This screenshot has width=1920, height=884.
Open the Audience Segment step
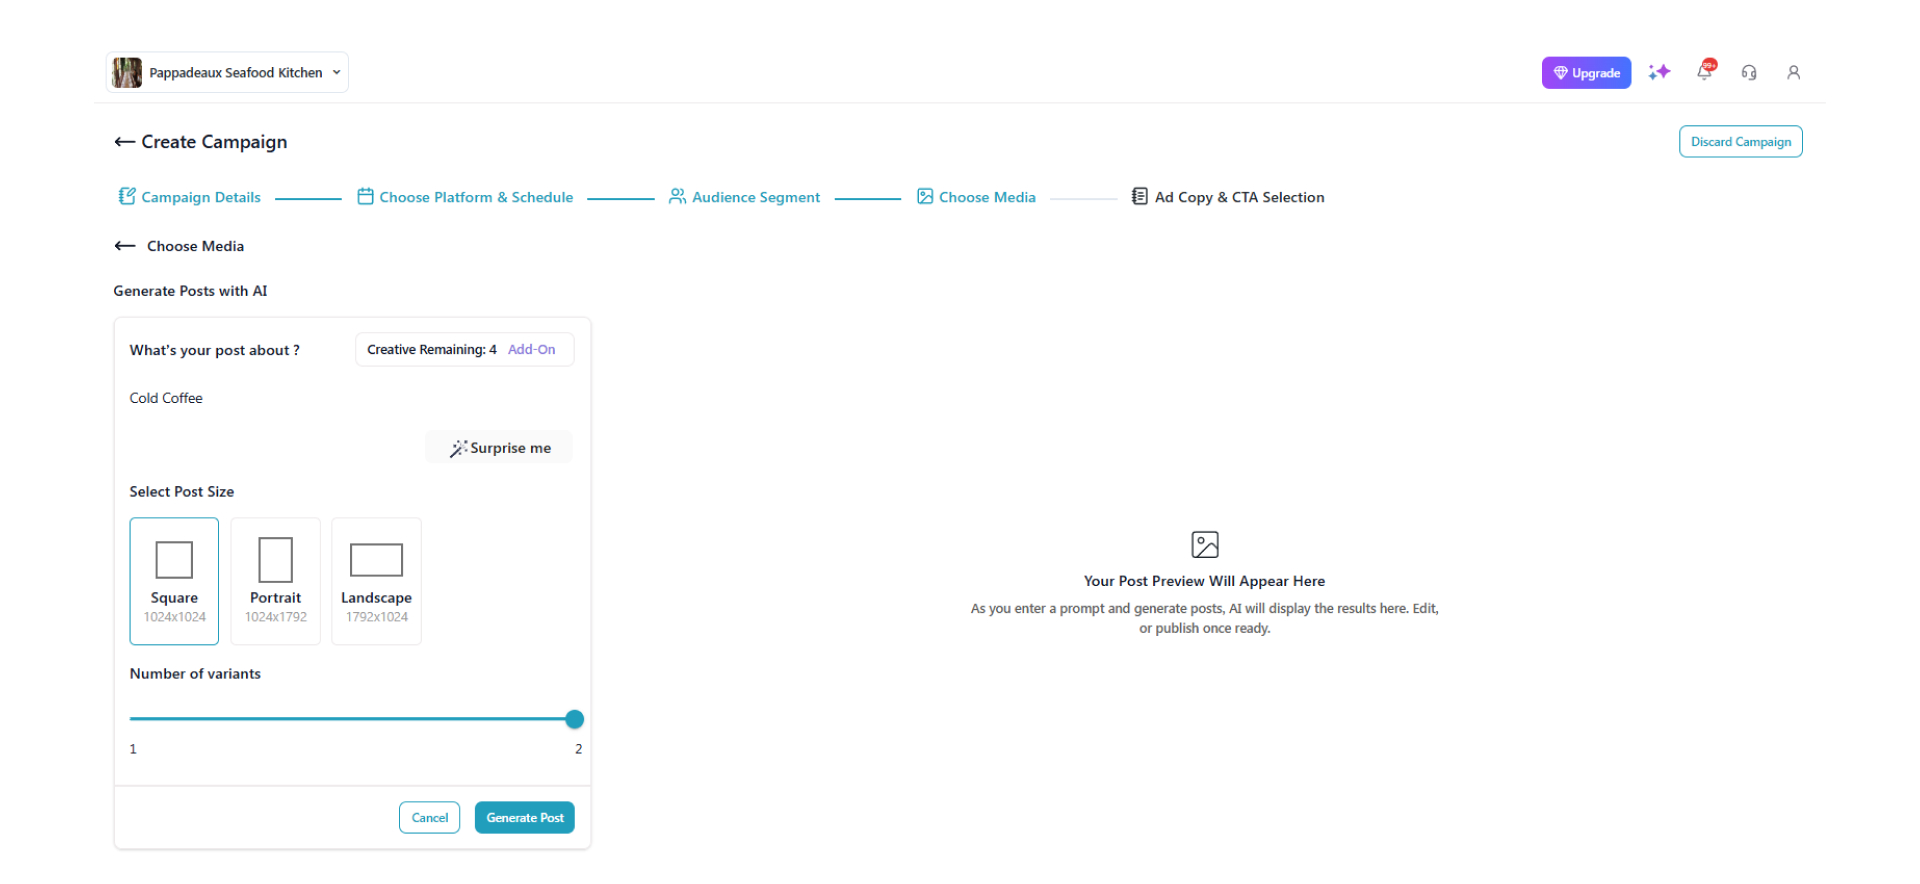745,197
